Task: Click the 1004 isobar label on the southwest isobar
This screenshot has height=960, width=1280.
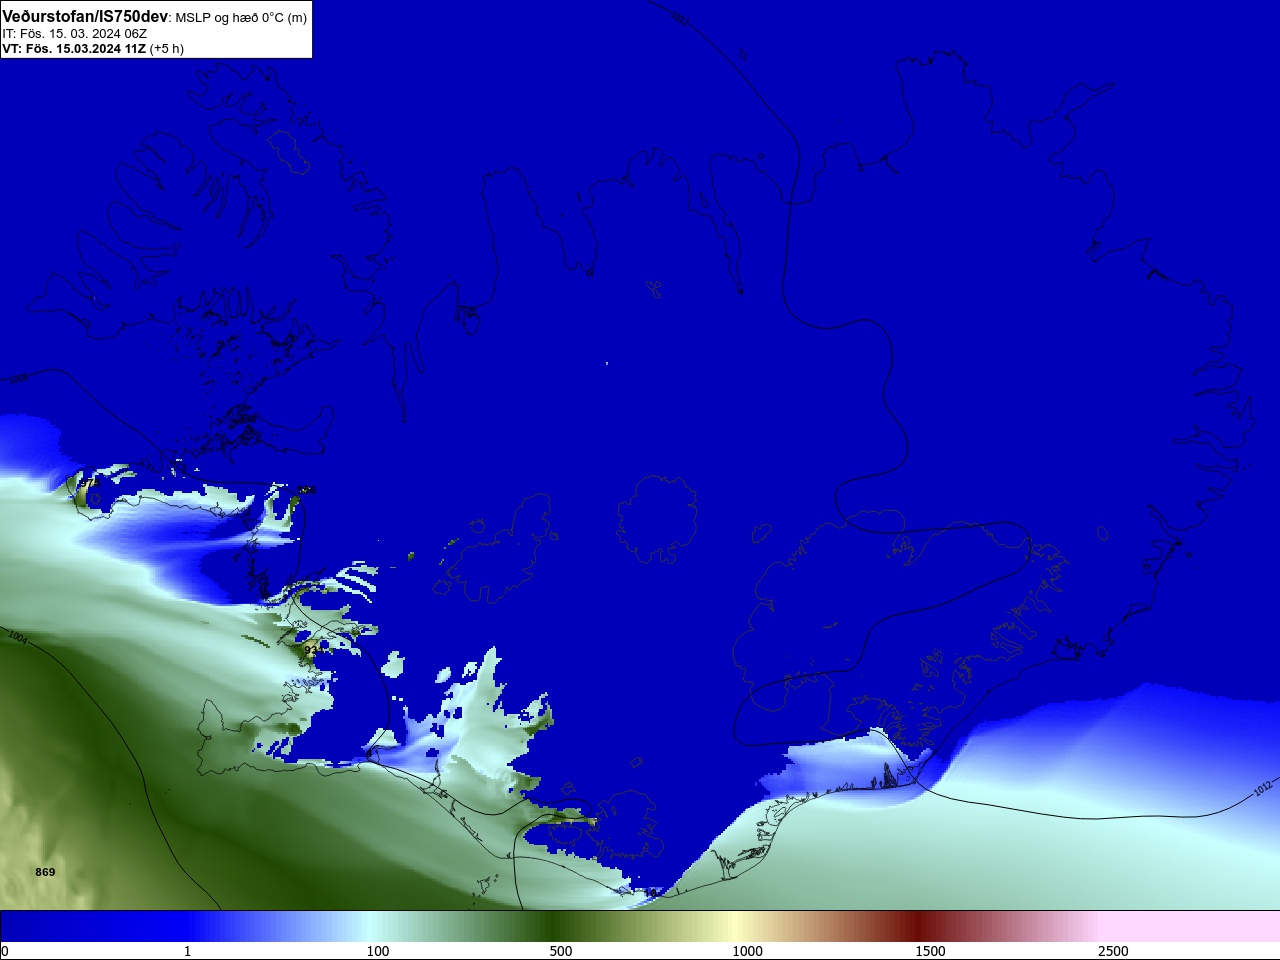Action: point(17,637)
